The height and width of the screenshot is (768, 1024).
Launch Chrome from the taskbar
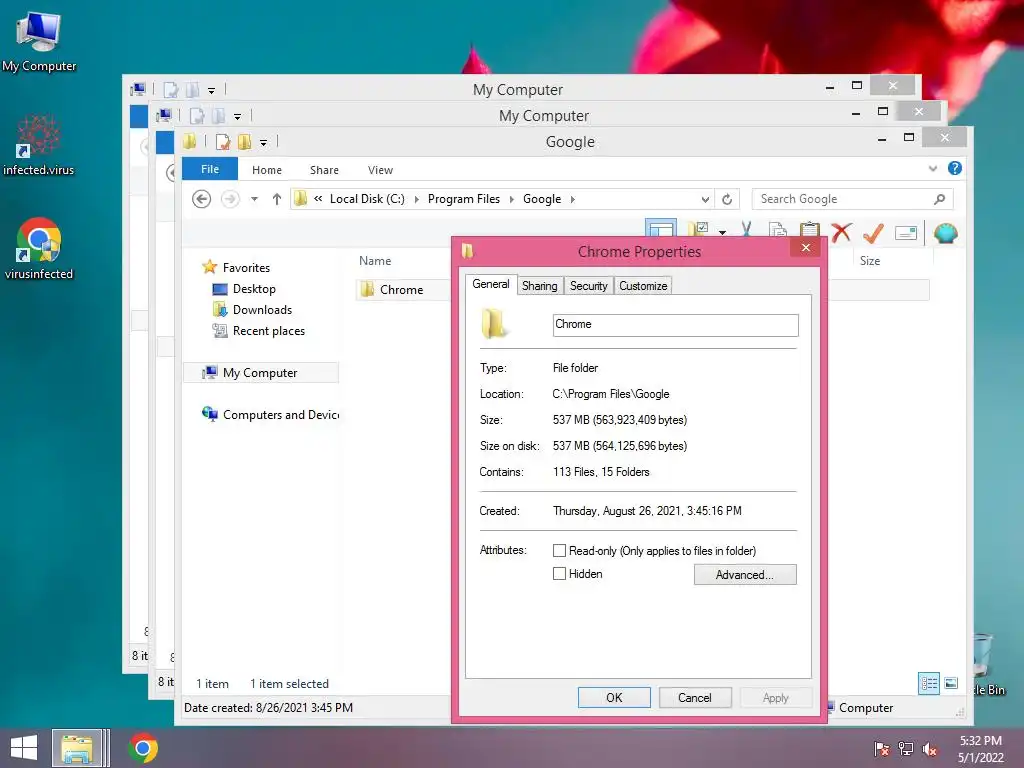143,748
